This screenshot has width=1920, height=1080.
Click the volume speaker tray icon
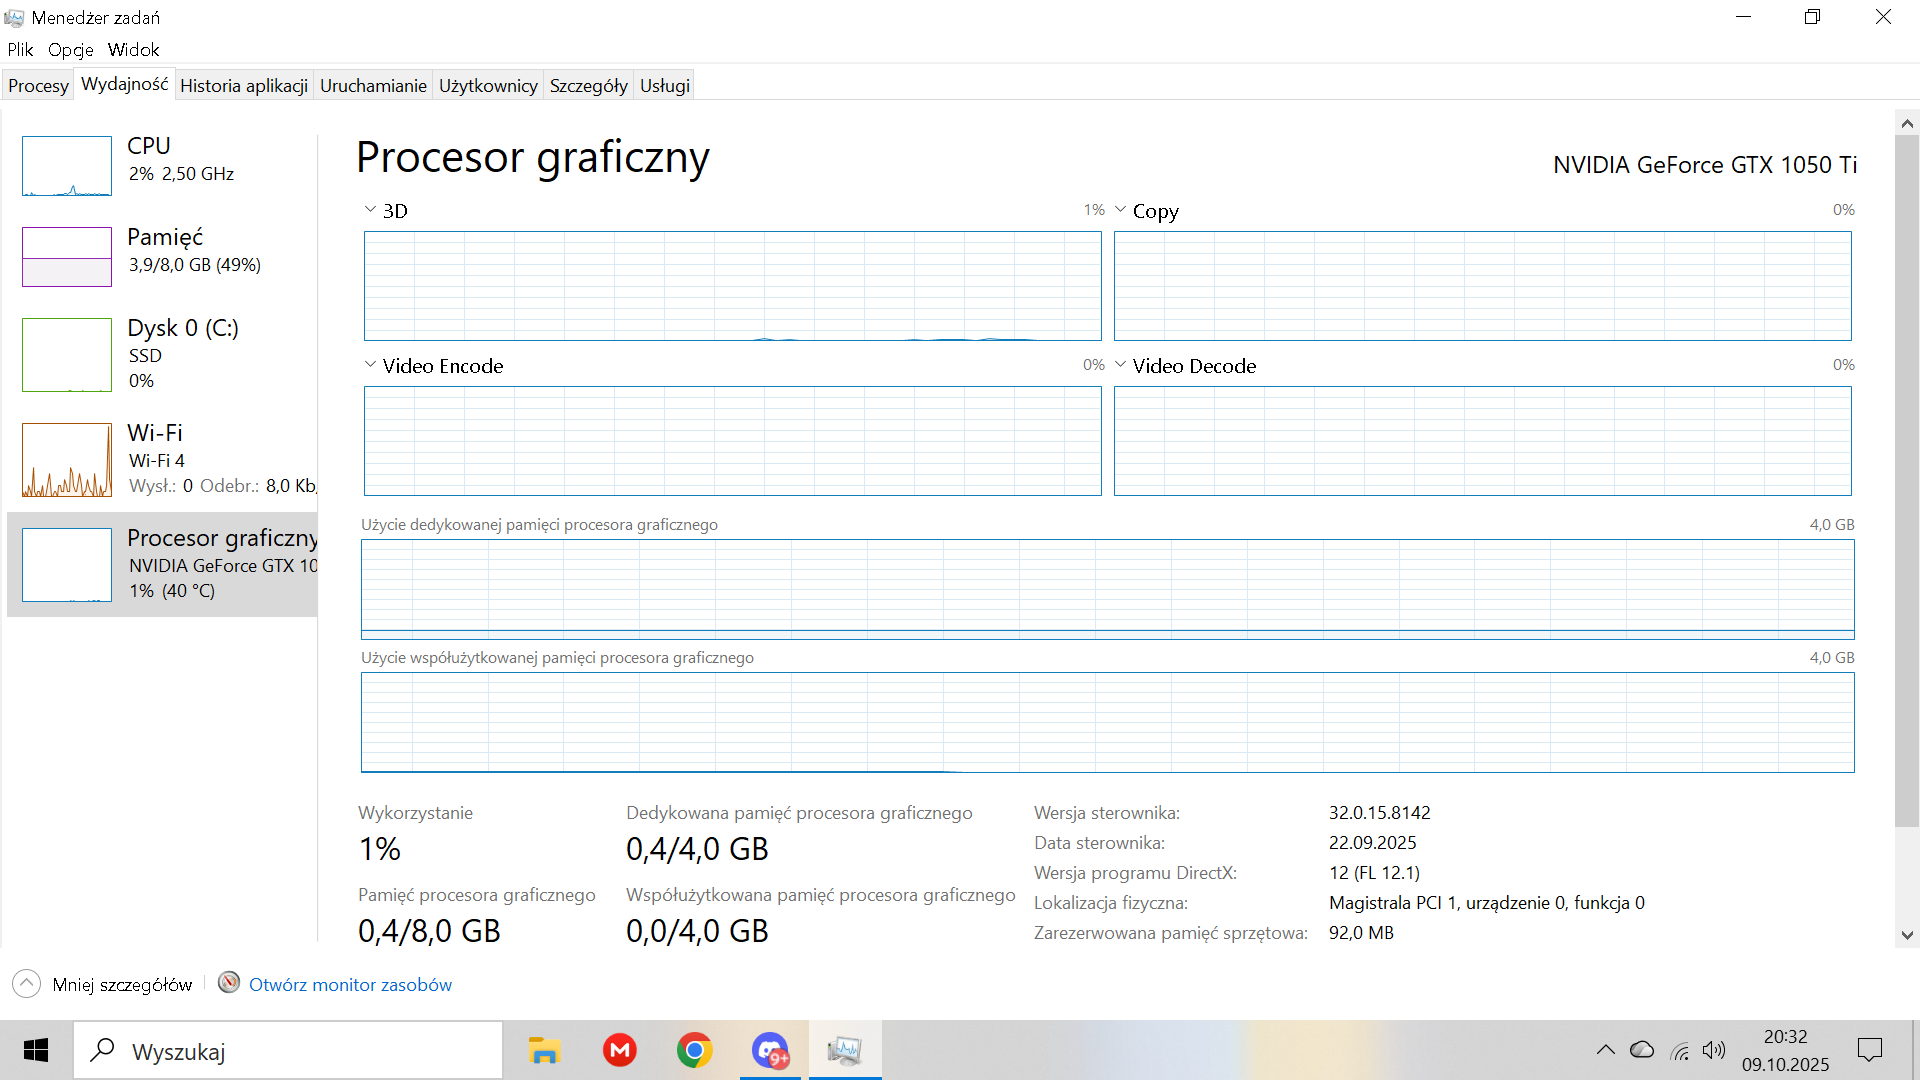pos(1713,1050)
